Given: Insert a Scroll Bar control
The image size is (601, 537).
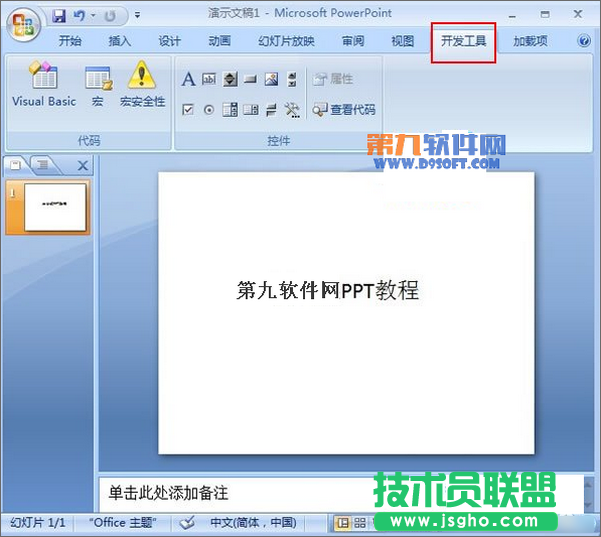Looking at the screenshot, I should pos(292,79).
